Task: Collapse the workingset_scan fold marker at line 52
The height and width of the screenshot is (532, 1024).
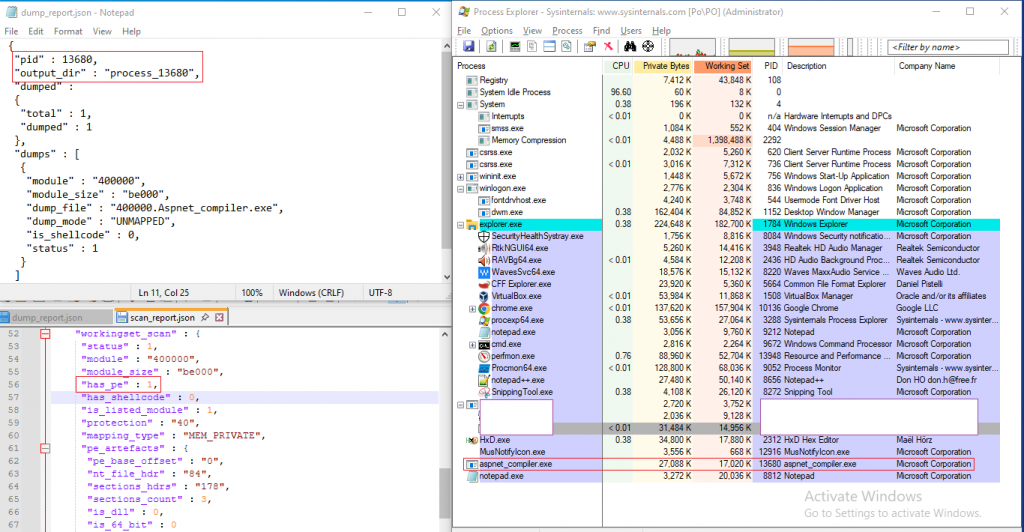Action: point(45,333)
